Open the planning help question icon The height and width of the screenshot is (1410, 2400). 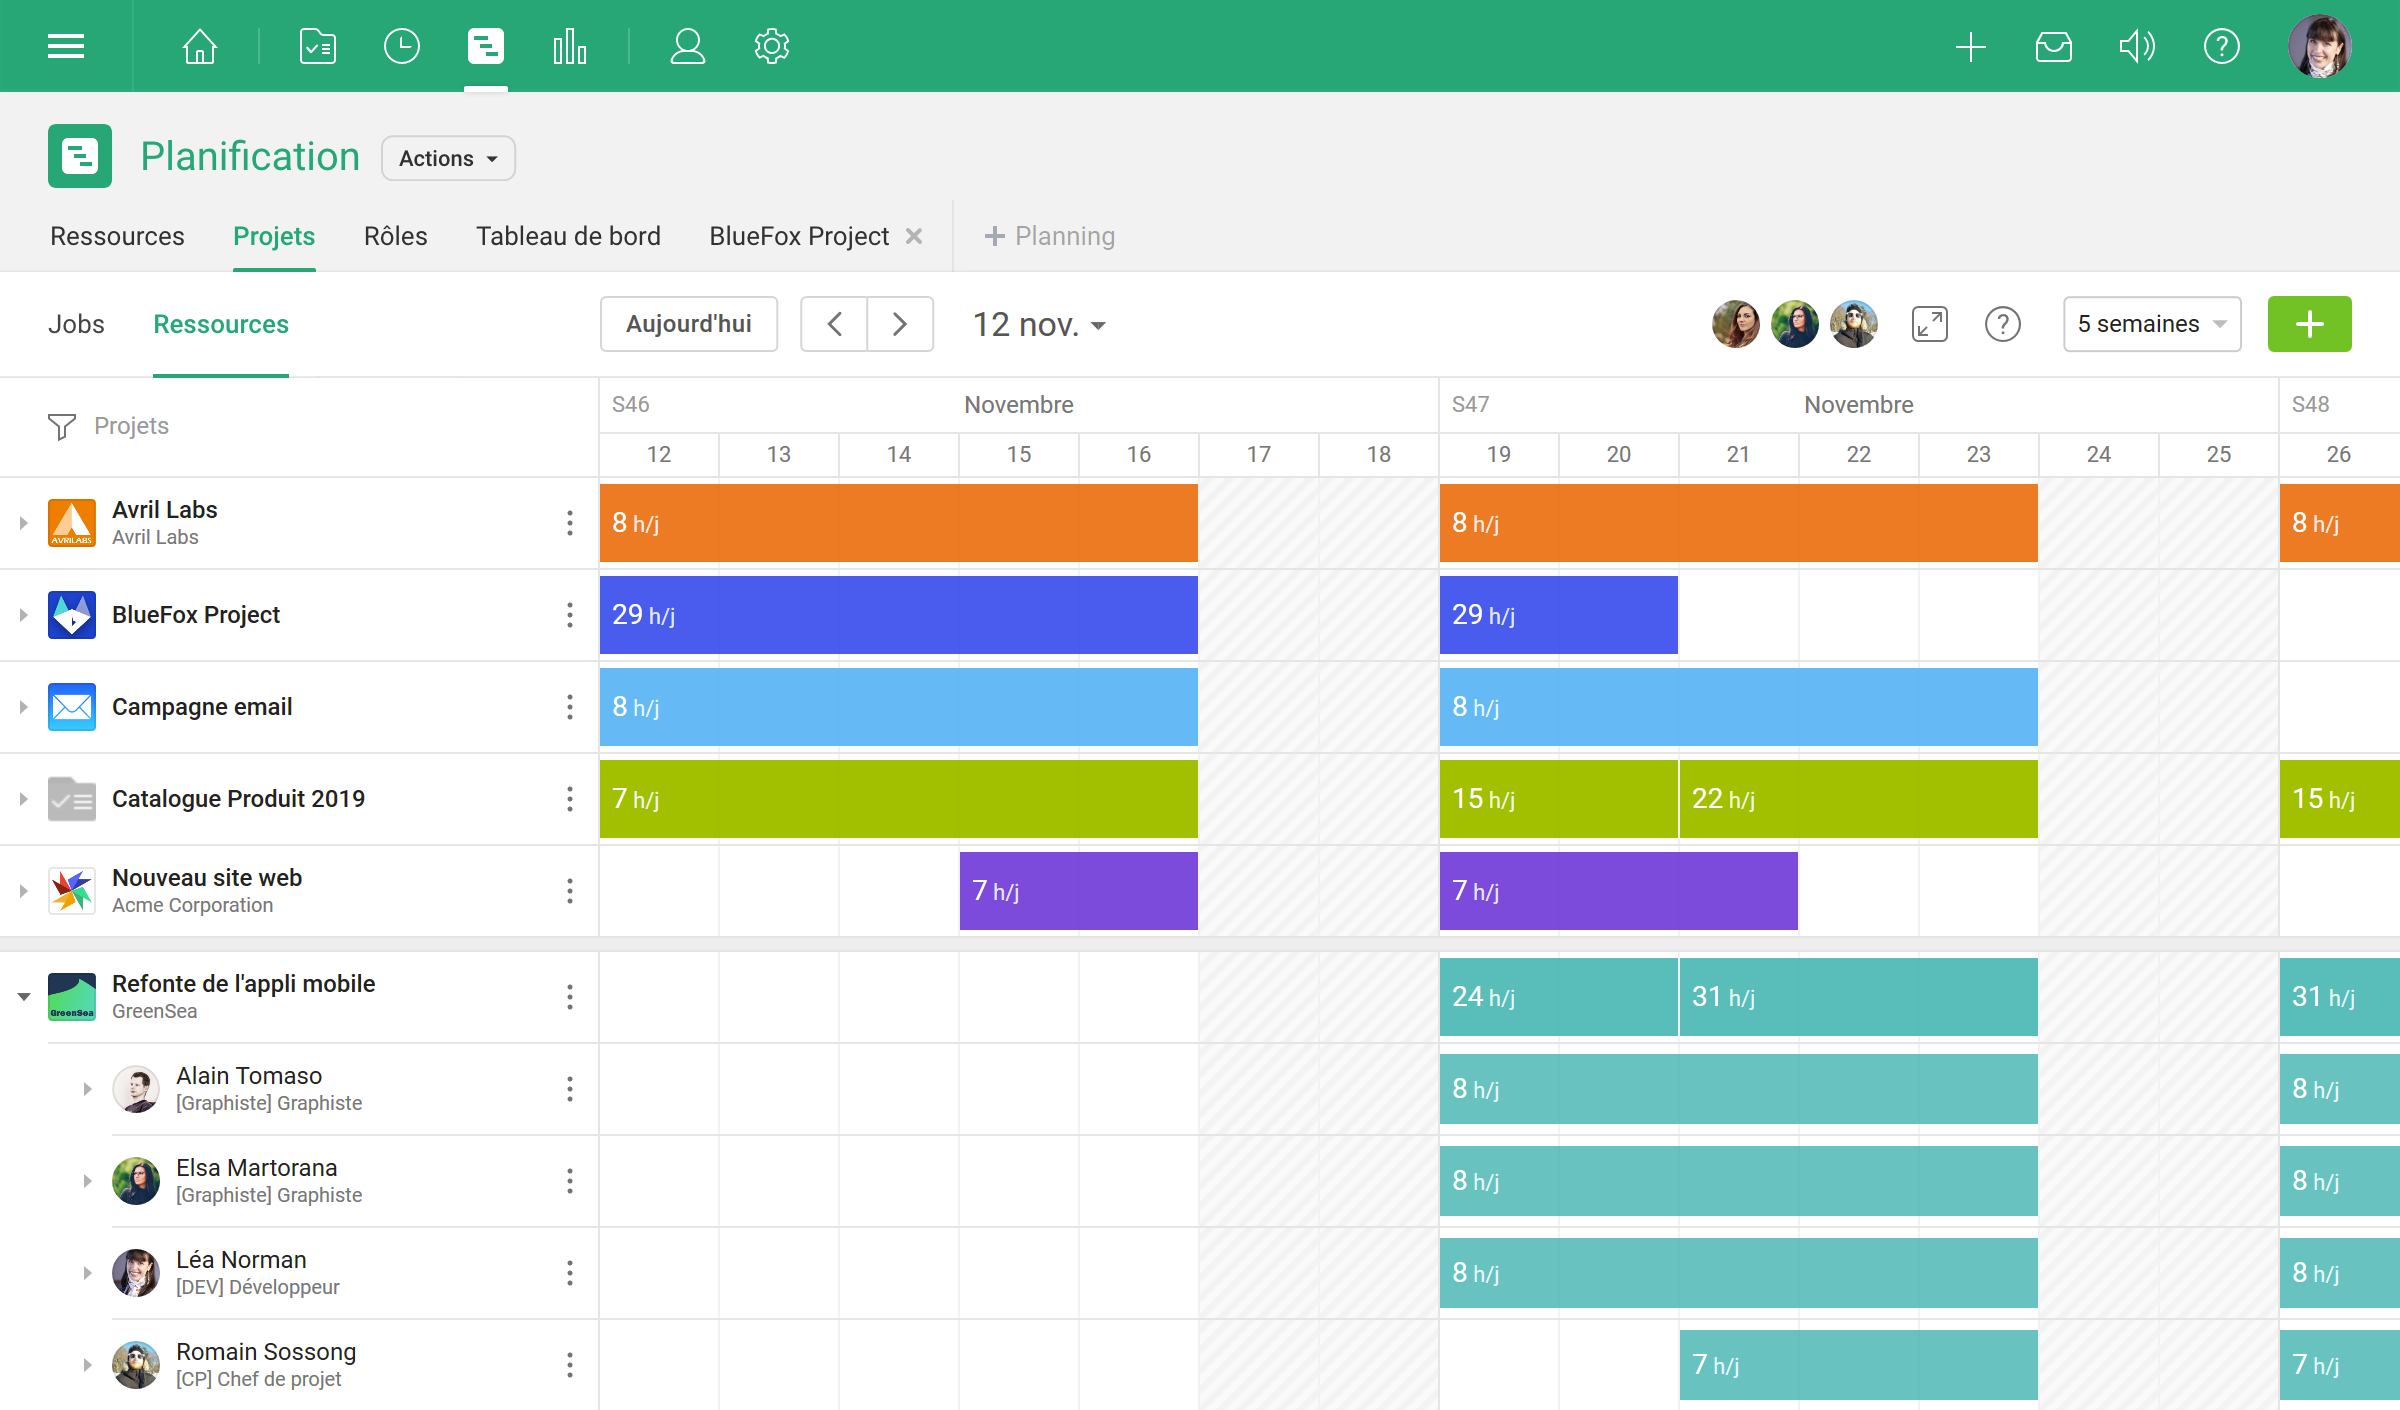click(x=2003, y=324)
